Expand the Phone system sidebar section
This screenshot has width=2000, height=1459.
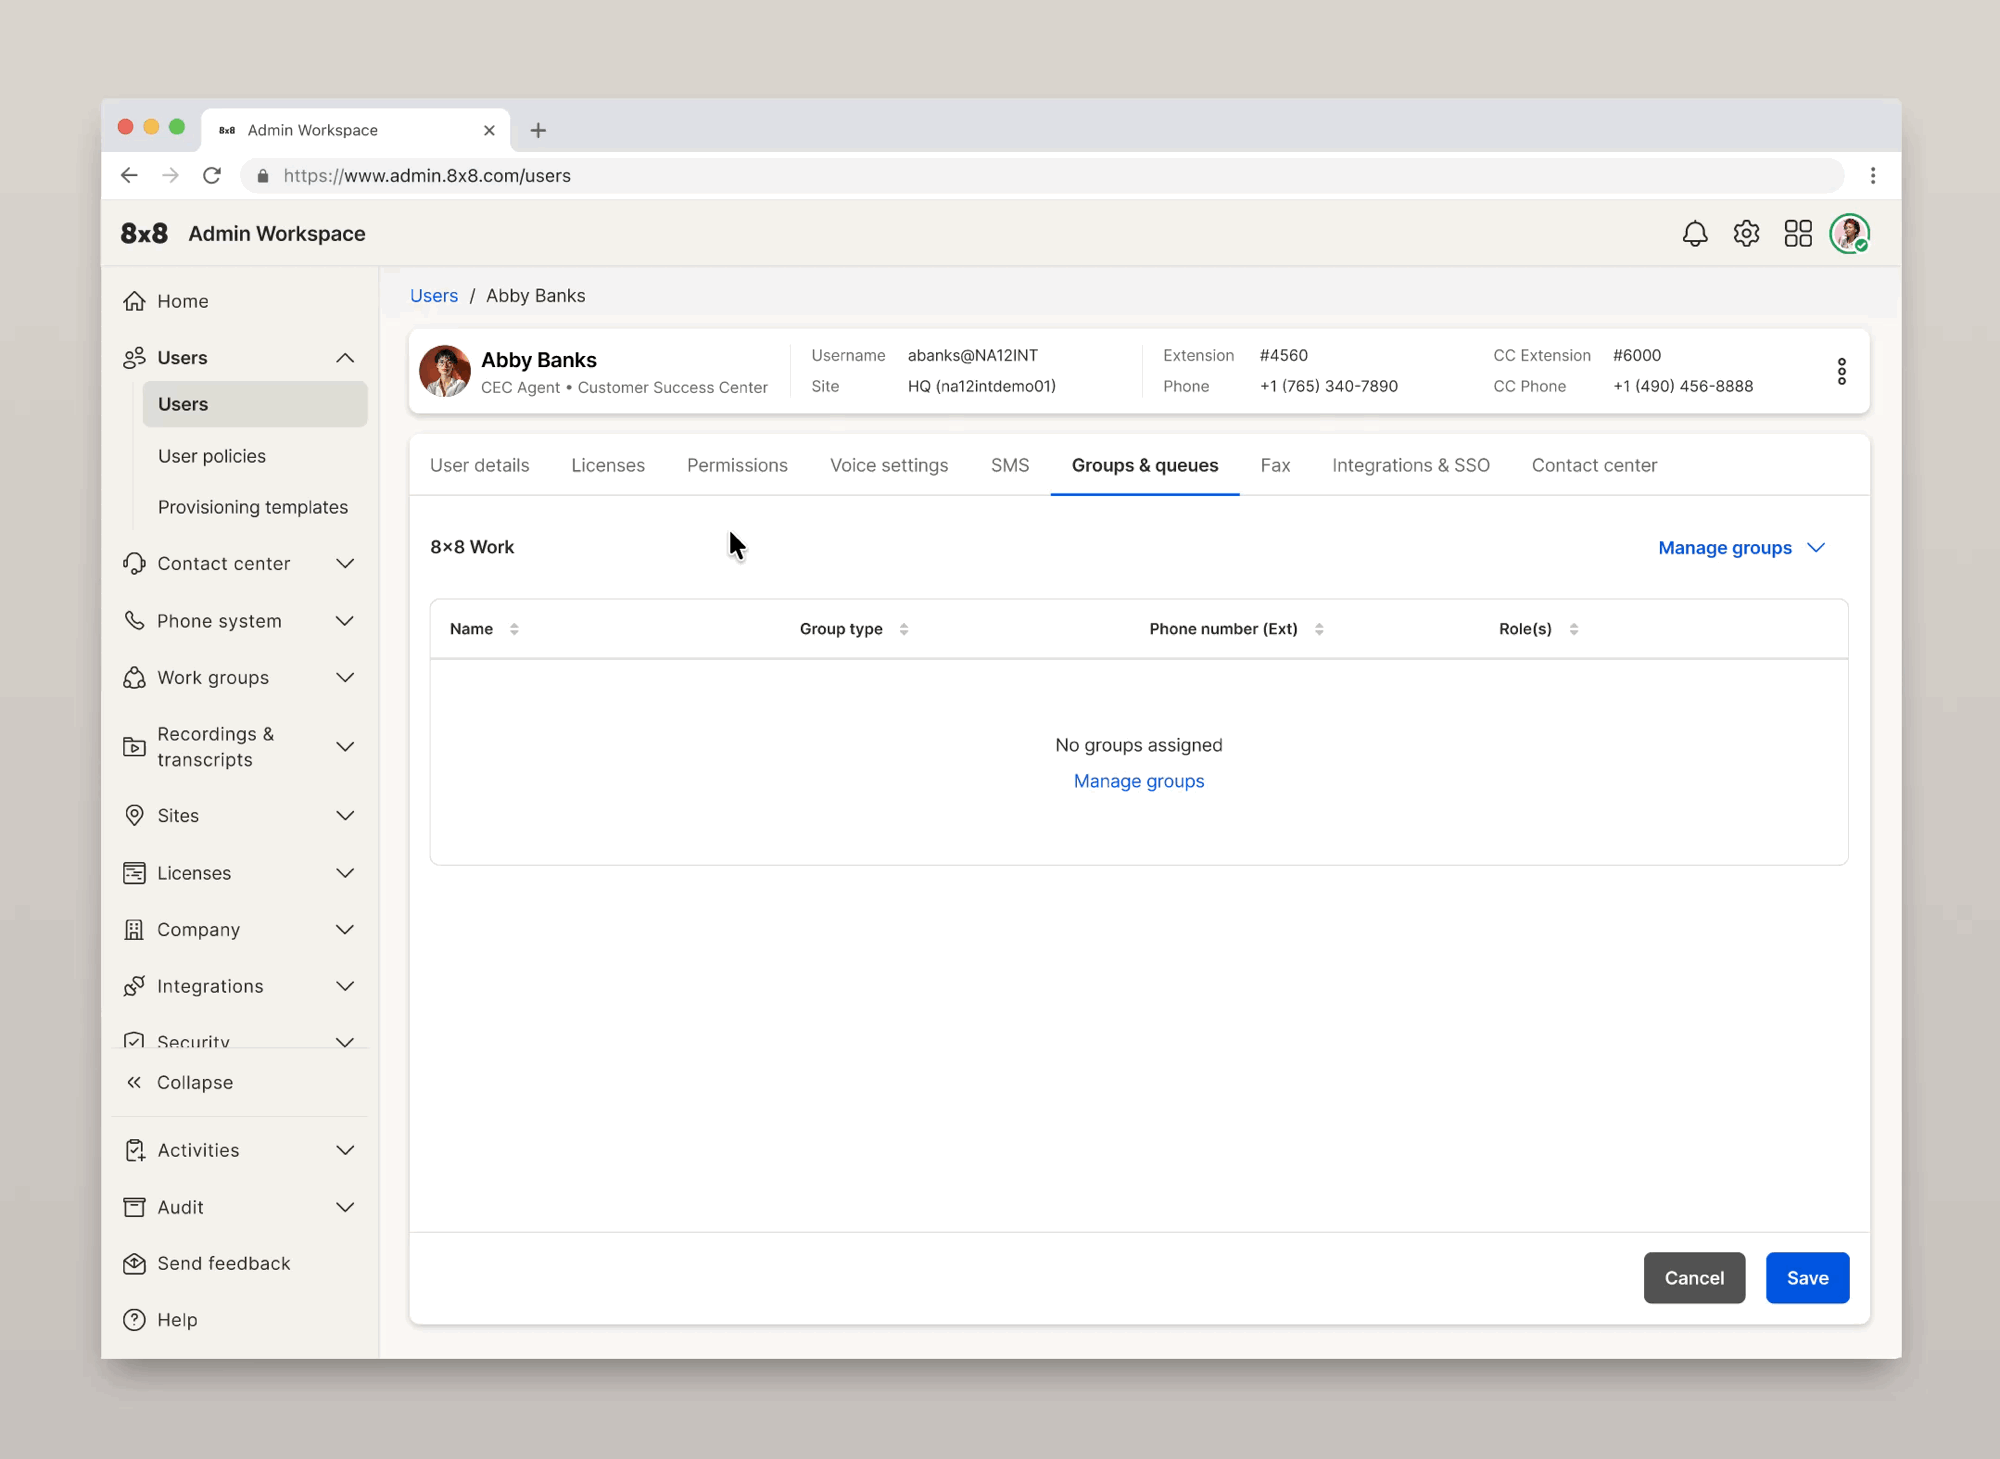click(x=345, y=621)
